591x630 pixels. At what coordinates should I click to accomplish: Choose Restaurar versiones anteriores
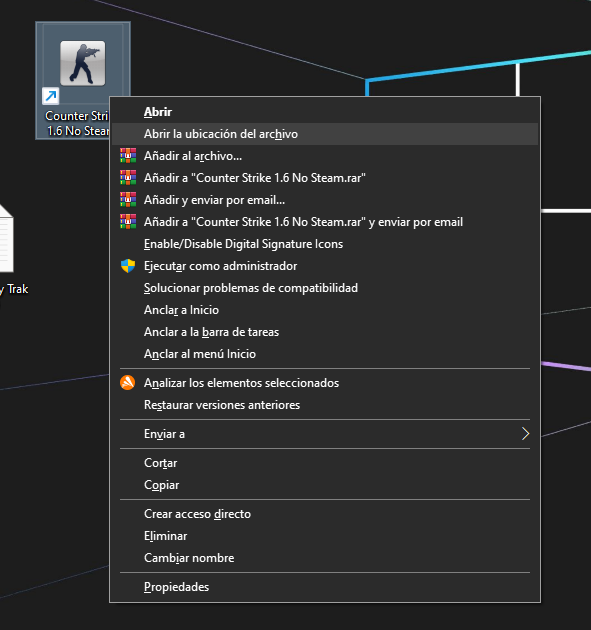coord(325,405)
